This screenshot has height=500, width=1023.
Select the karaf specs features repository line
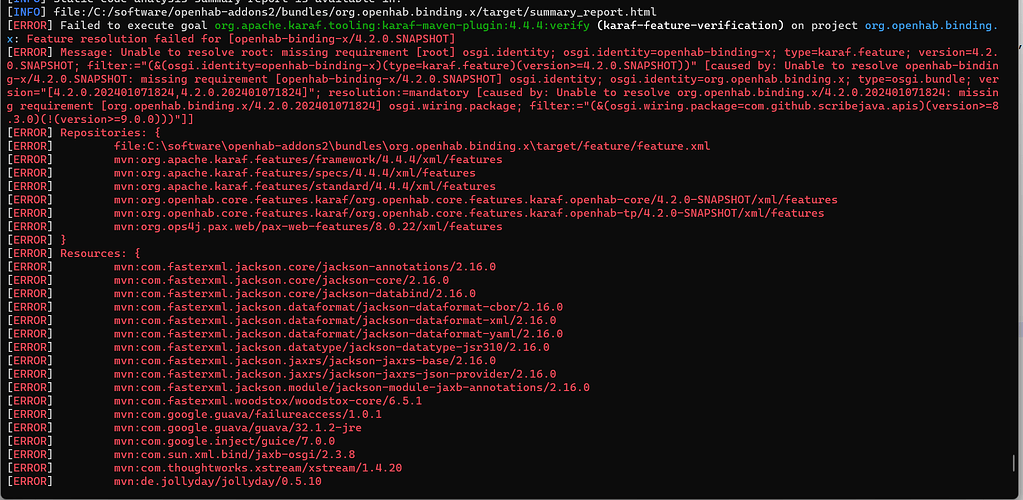[295, 173]
